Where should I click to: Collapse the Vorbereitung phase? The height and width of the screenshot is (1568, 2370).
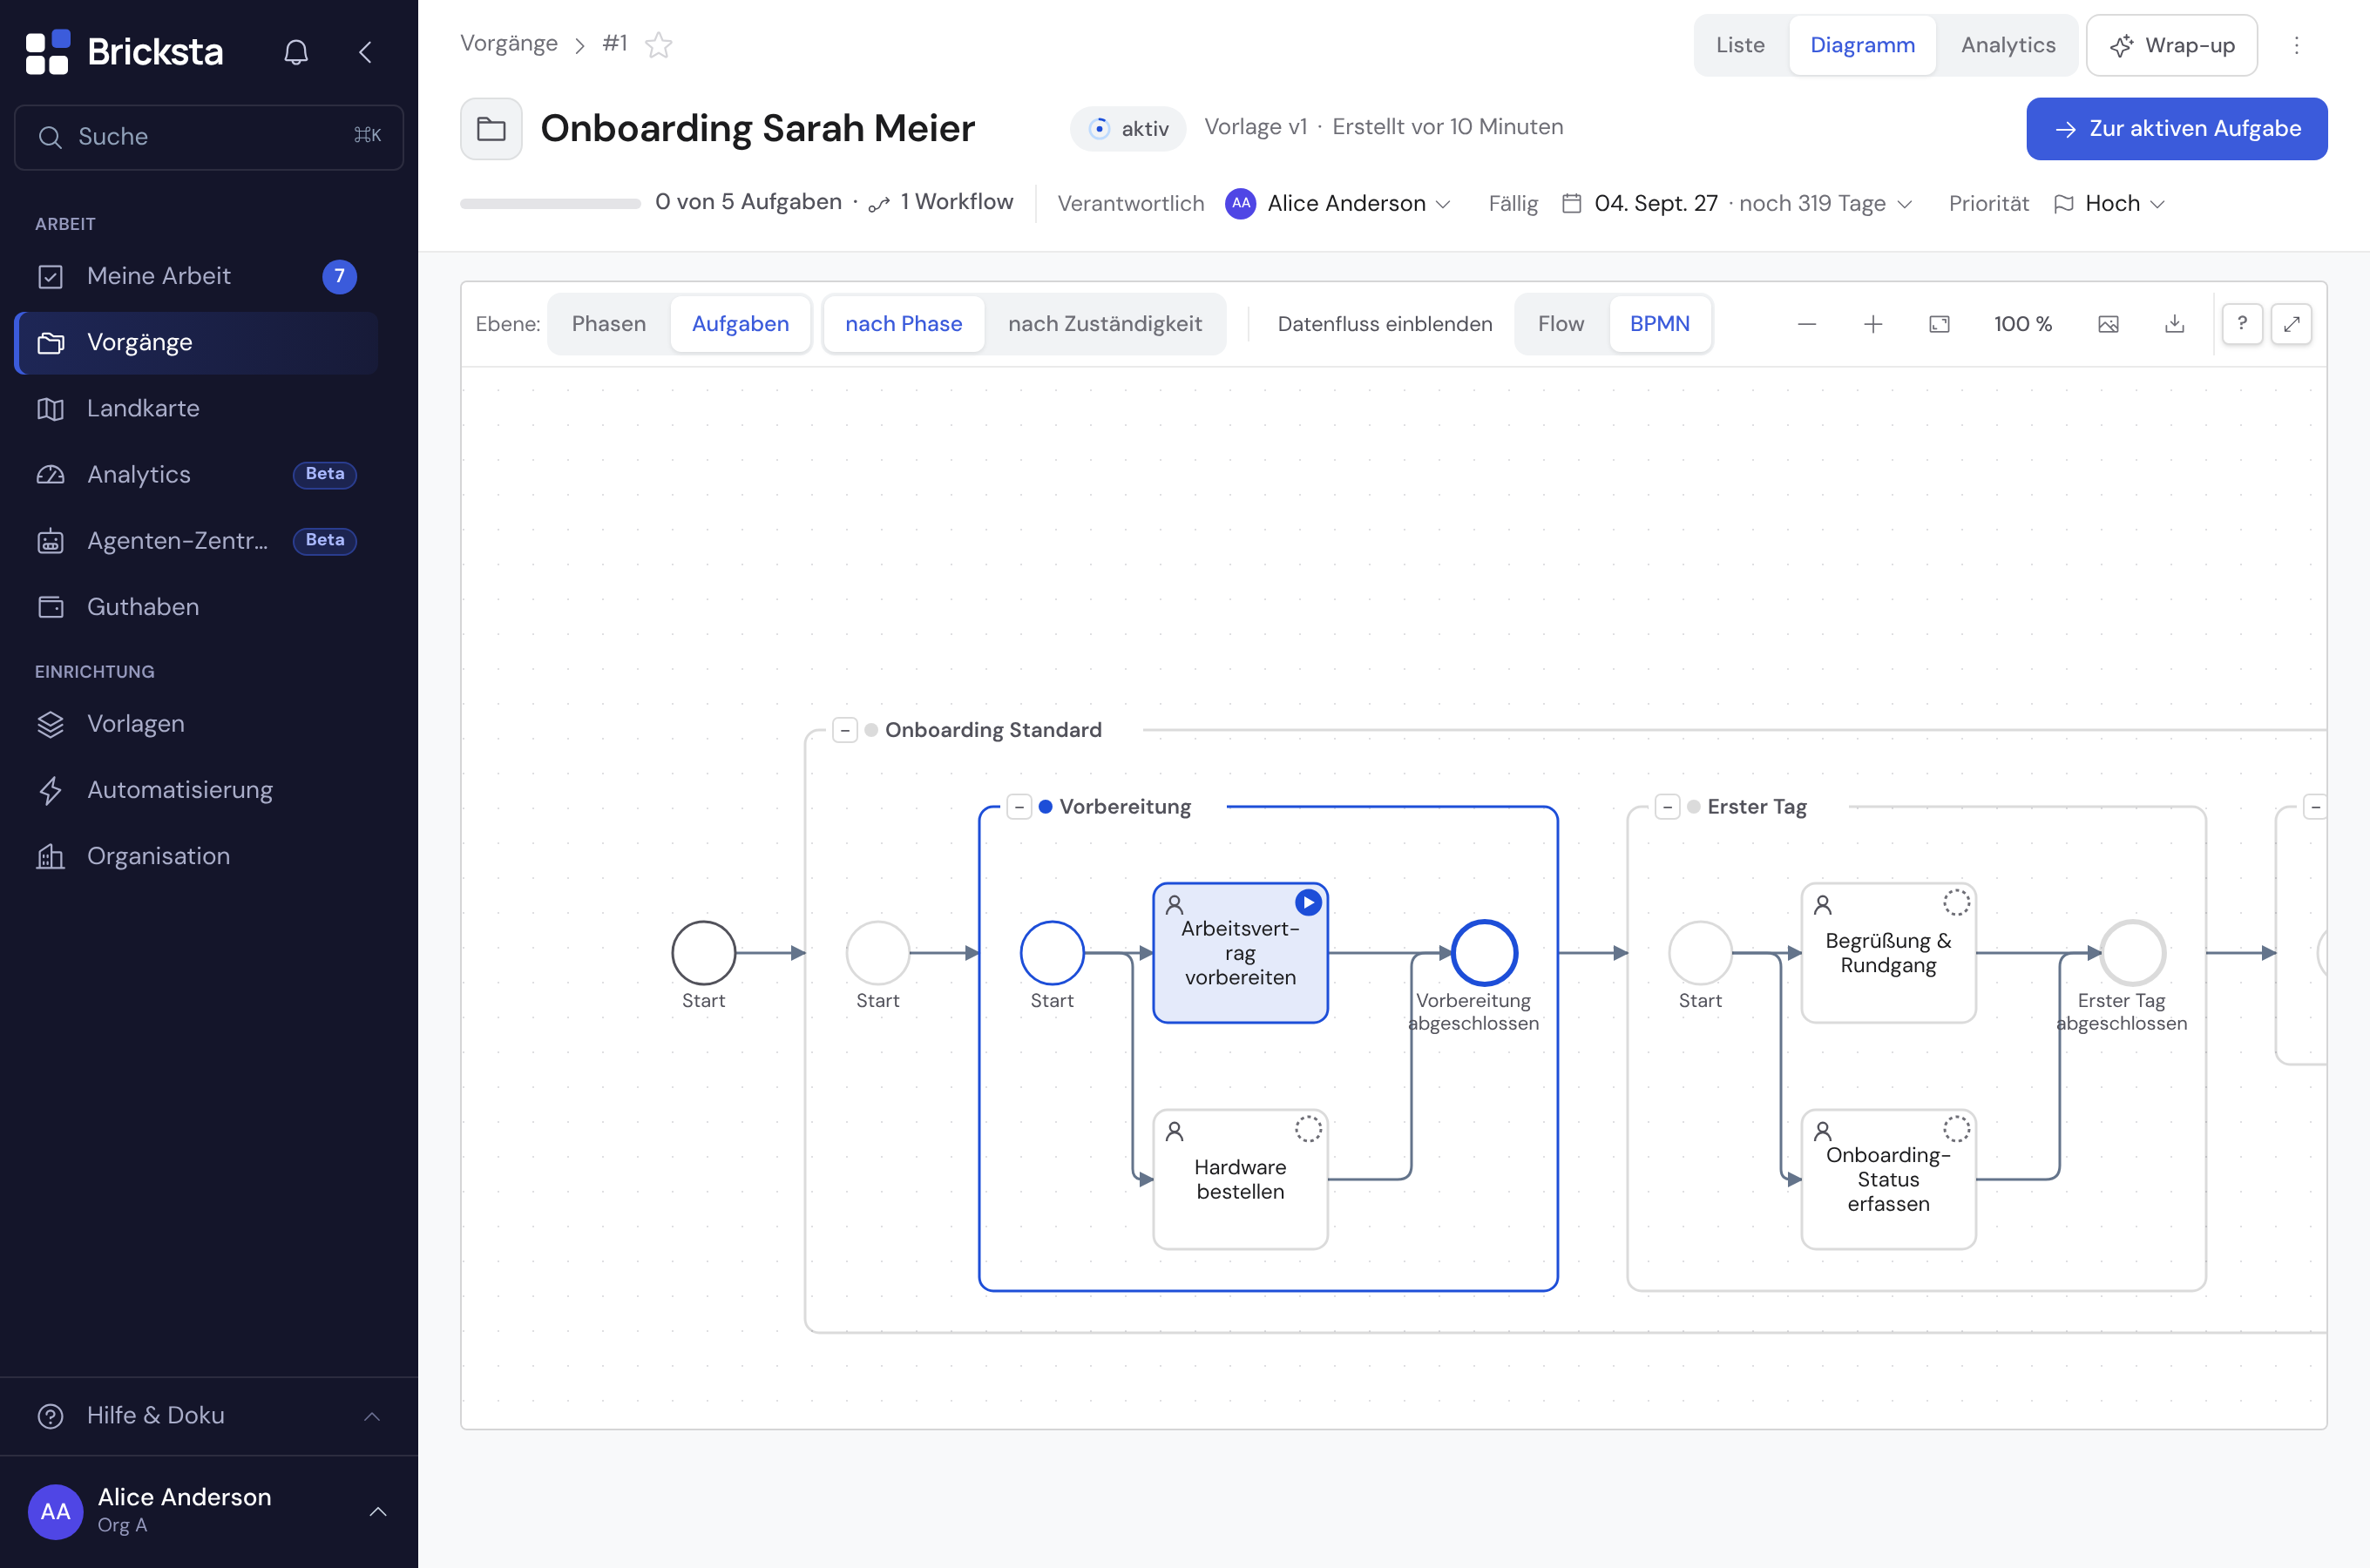[1019, 807]
